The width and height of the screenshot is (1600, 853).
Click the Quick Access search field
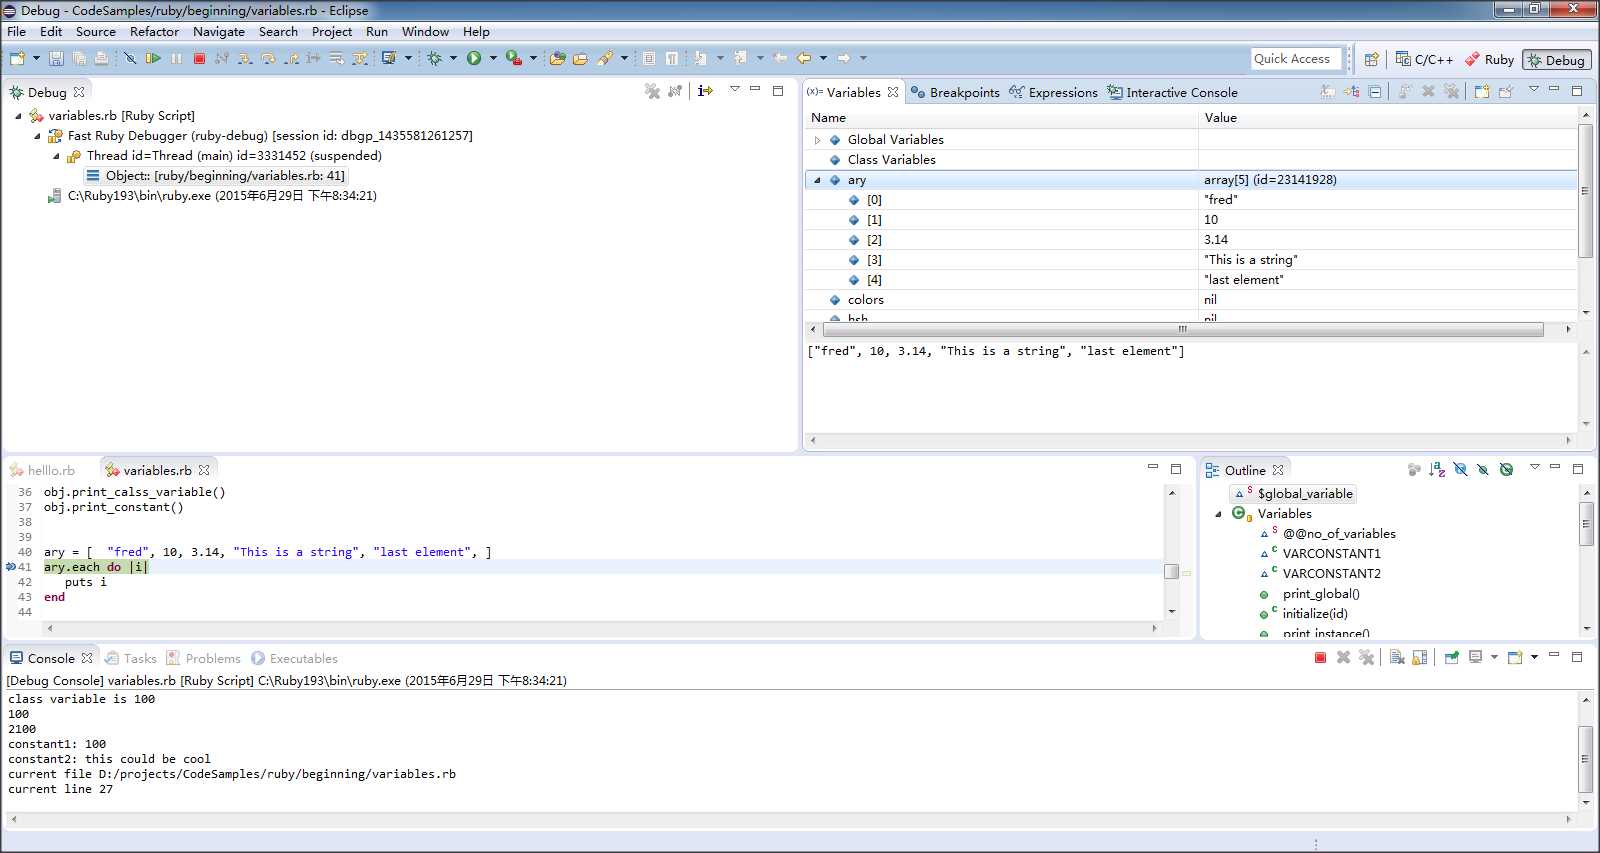coord(1296,59)
